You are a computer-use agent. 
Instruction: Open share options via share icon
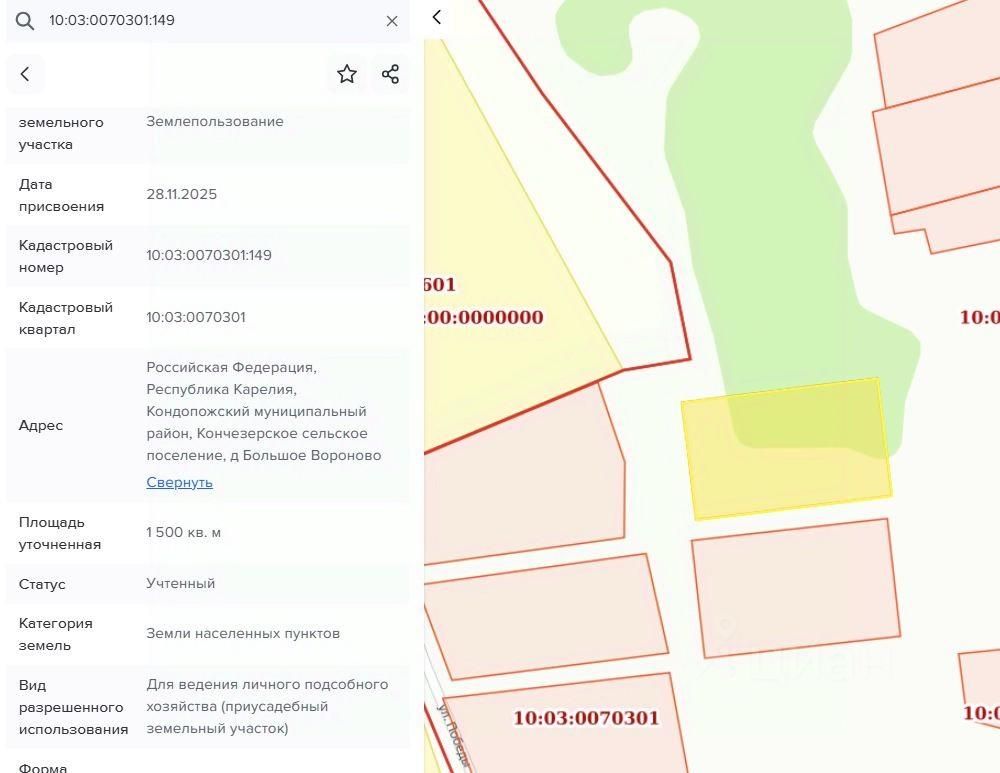[390, 74]
